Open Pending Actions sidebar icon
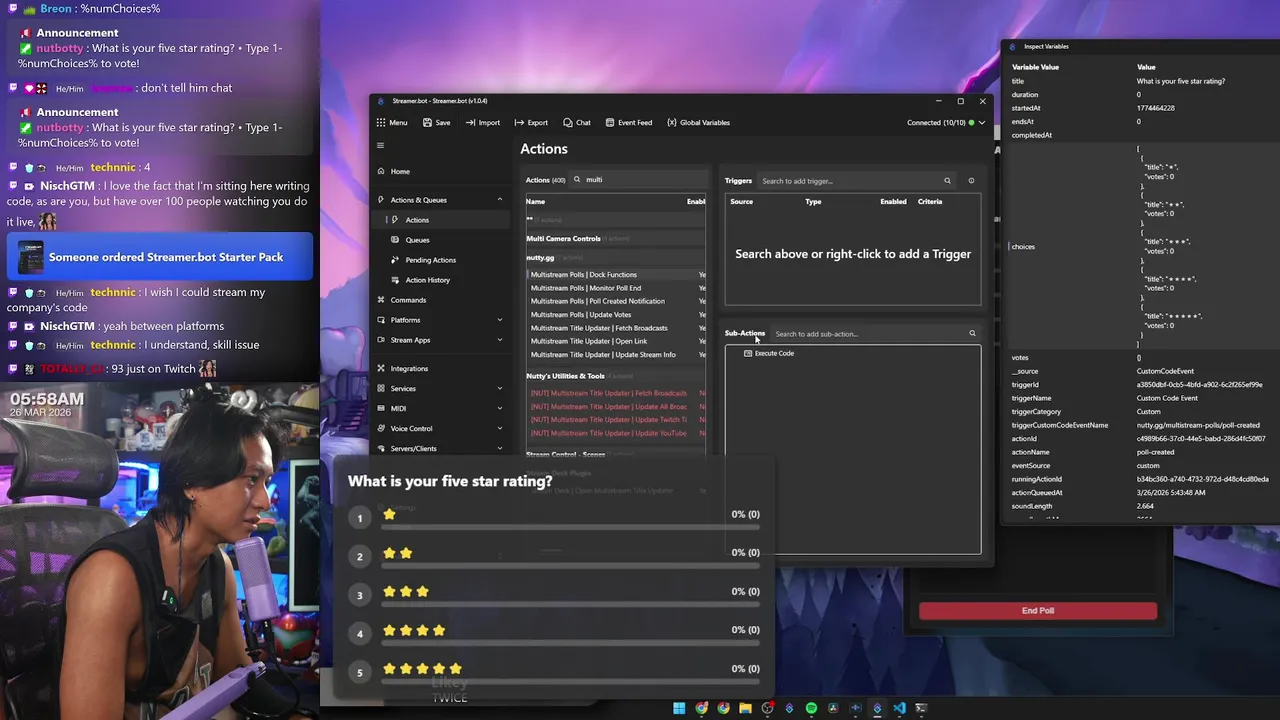Viewport: 1280px width, 720px height. [x=395, y=260]
